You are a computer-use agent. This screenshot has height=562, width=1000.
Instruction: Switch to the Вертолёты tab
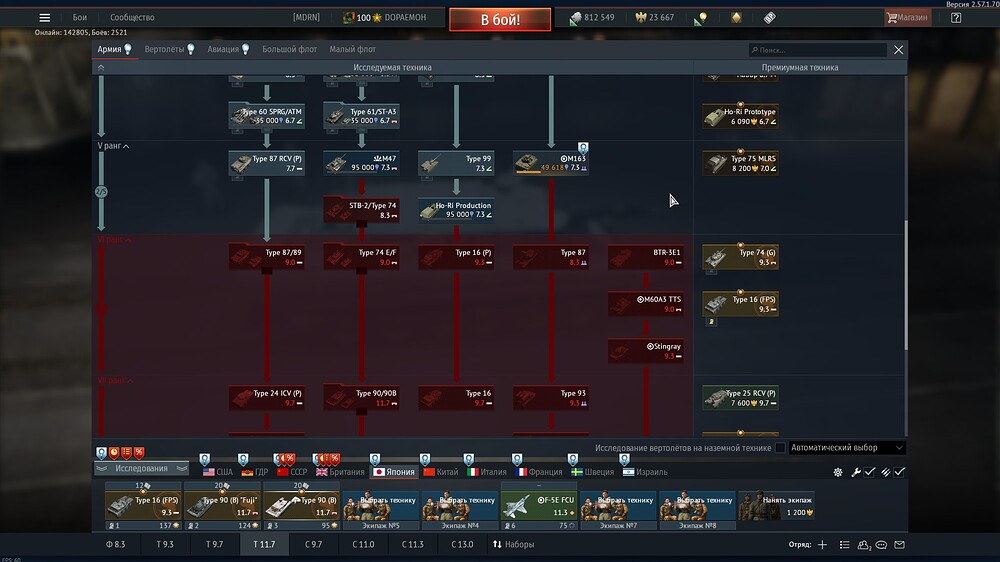click(x=169, y=49)
